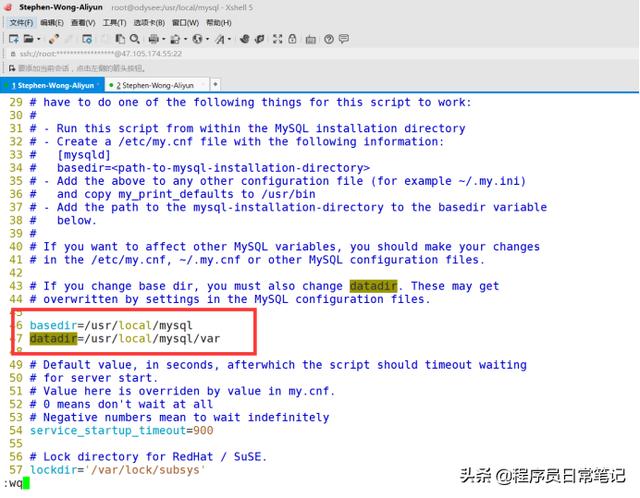Click the Disconnect/Reconnect plug icon
The image size is (640, 498).
pos(53,39)
